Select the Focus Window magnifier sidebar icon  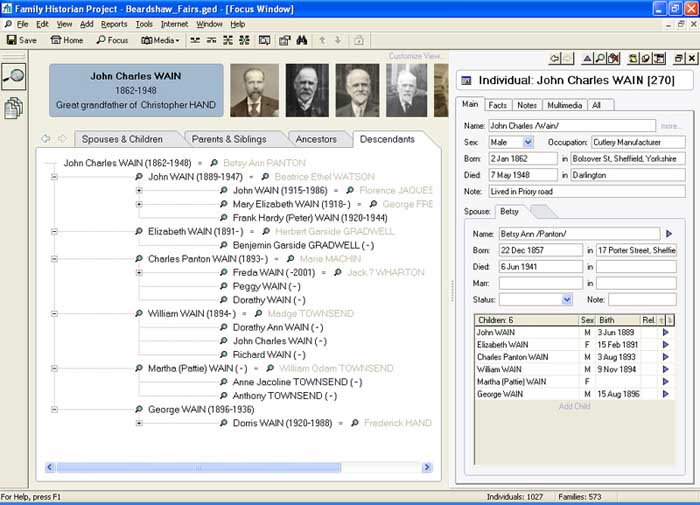[14, 76]
